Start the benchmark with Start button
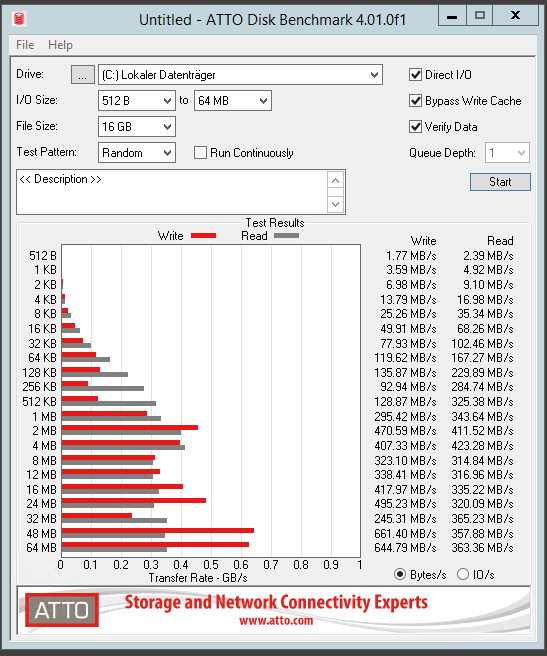Viewport: 547px width, 656px height. point(500,182)
